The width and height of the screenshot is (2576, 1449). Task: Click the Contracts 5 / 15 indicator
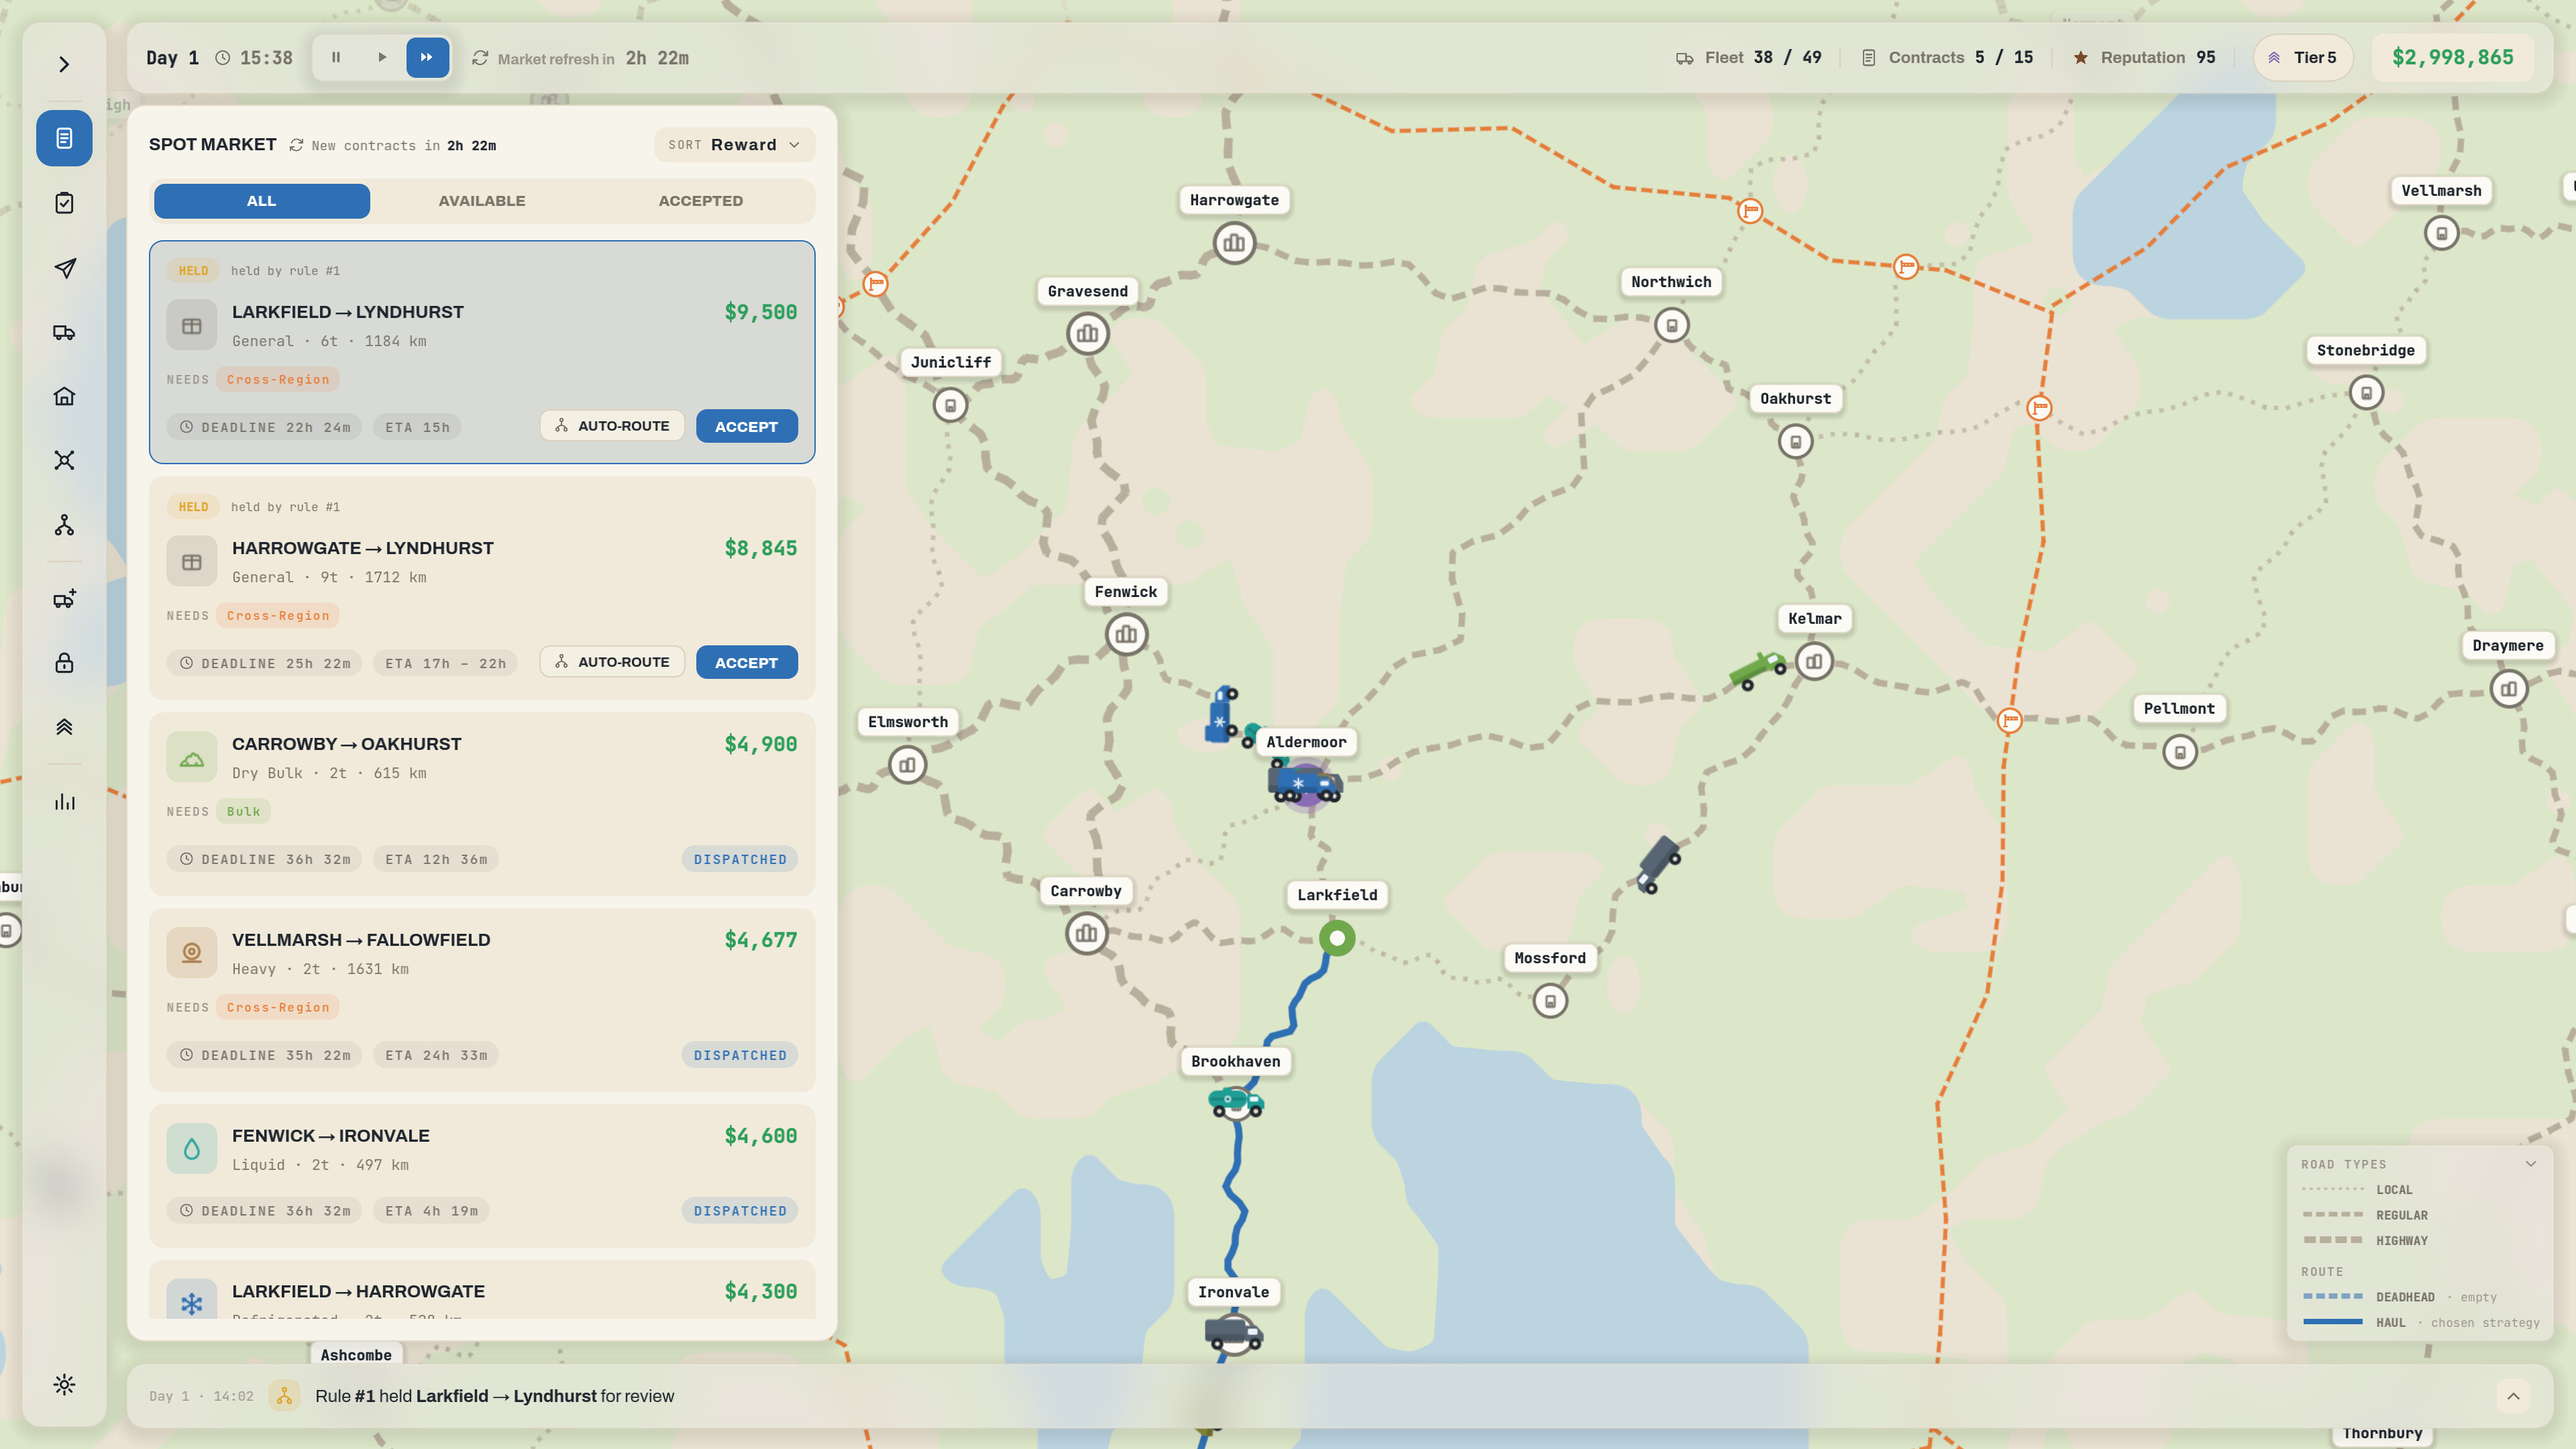(1946, 58)
